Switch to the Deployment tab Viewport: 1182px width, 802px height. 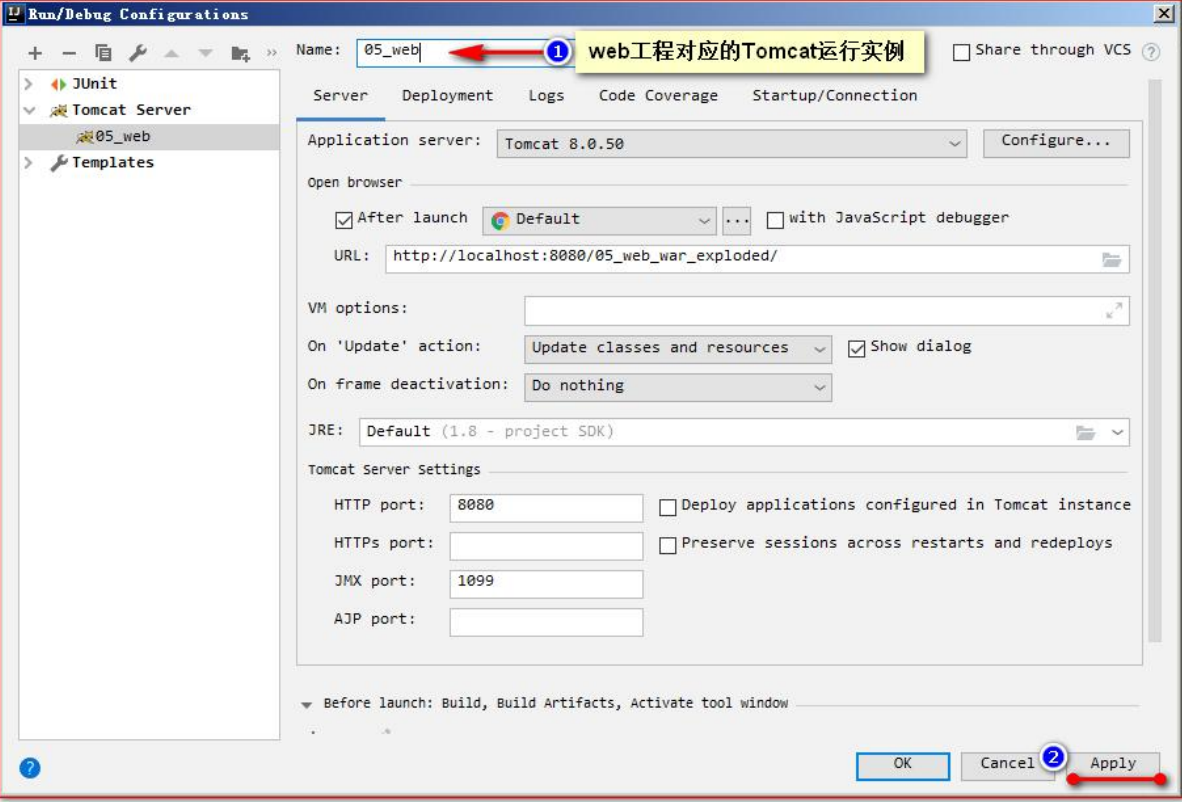coord(448,96)
